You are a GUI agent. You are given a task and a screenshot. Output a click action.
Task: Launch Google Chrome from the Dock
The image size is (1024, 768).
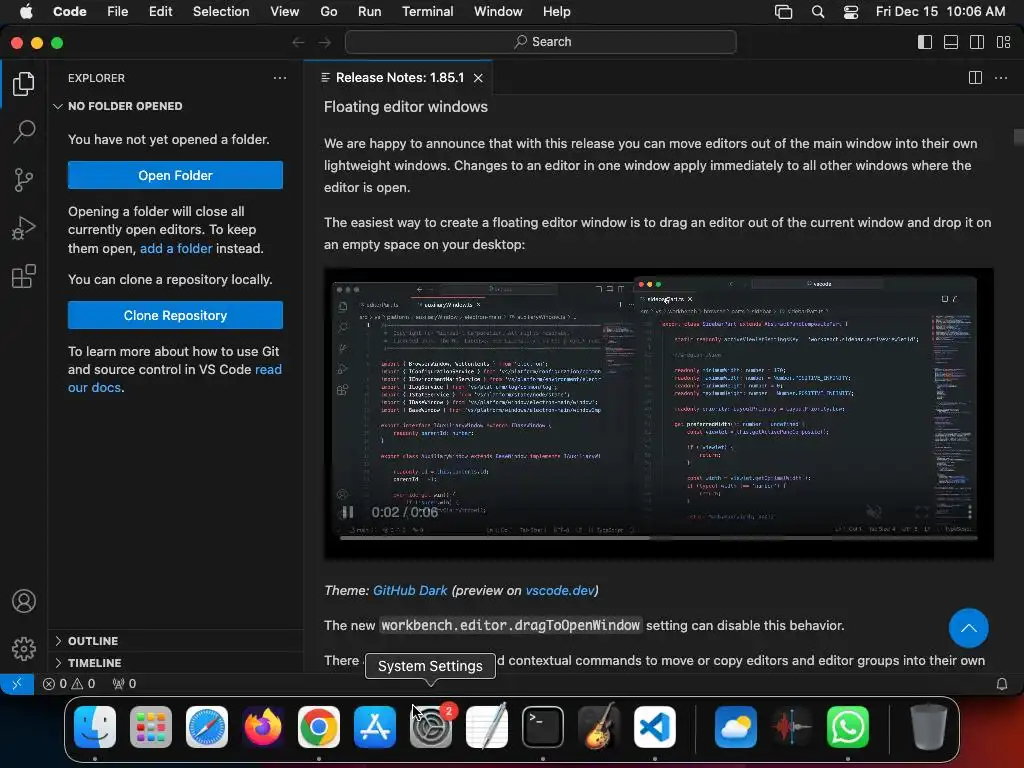click(319, 727)
